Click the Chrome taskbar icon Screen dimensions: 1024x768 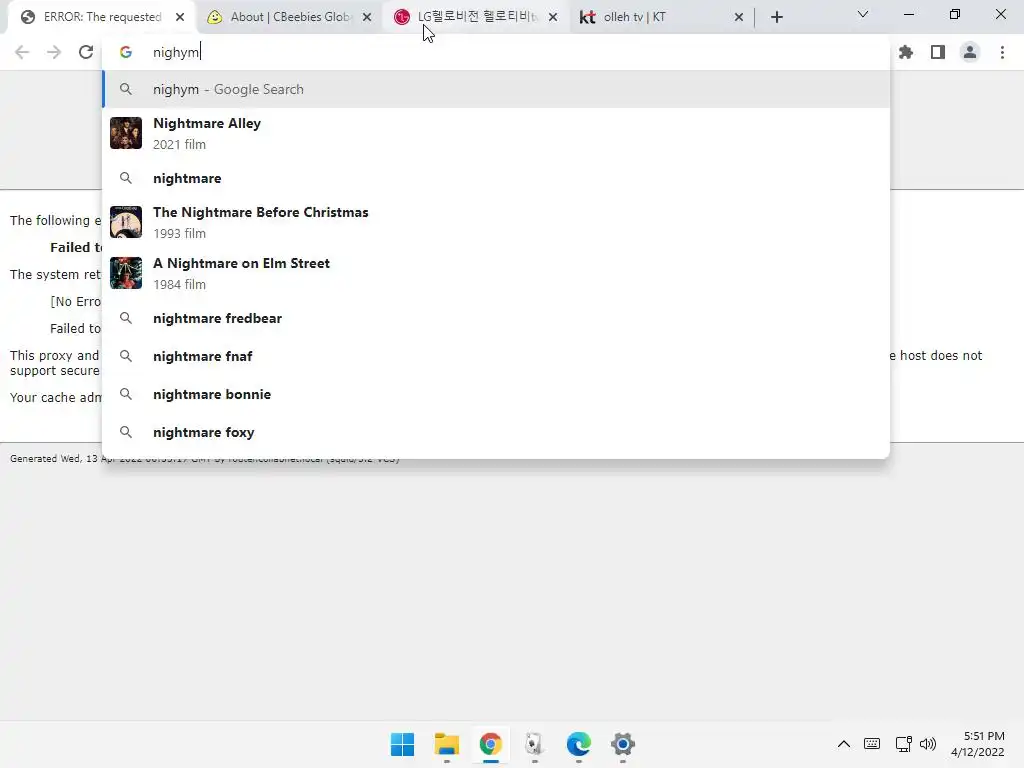point(490,744)
